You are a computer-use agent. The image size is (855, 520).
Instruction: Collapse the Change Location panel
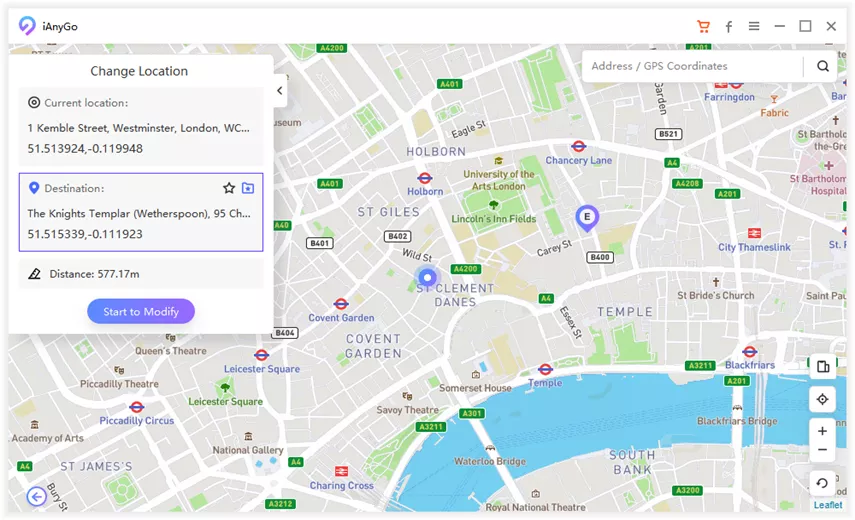click(x=280, y=90)
